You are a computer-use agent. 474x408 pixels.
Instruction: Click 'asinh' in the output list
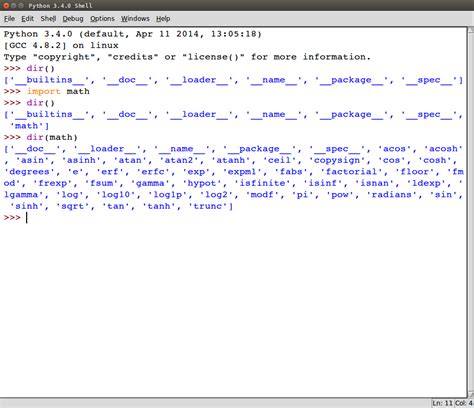coord(81,160)
